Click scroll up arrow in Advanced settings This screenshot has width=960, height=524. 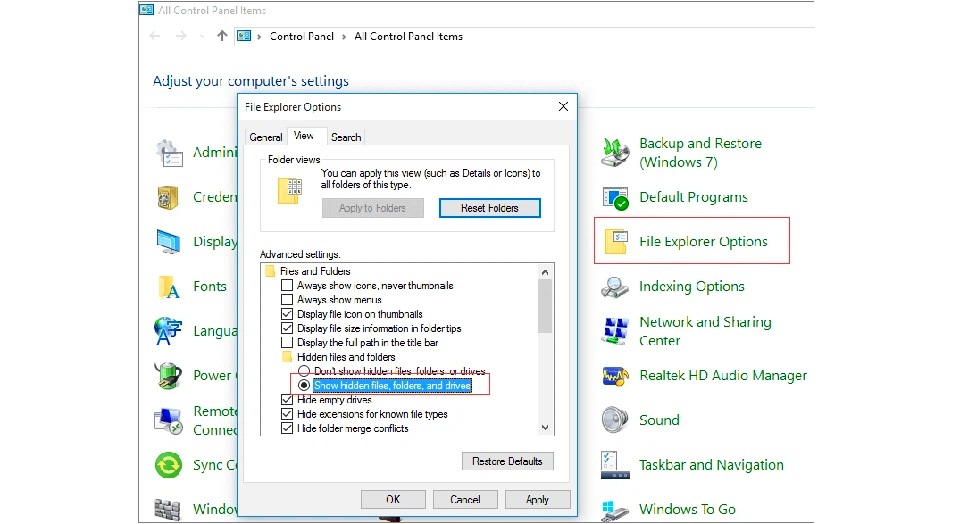[x=545, y=271]
